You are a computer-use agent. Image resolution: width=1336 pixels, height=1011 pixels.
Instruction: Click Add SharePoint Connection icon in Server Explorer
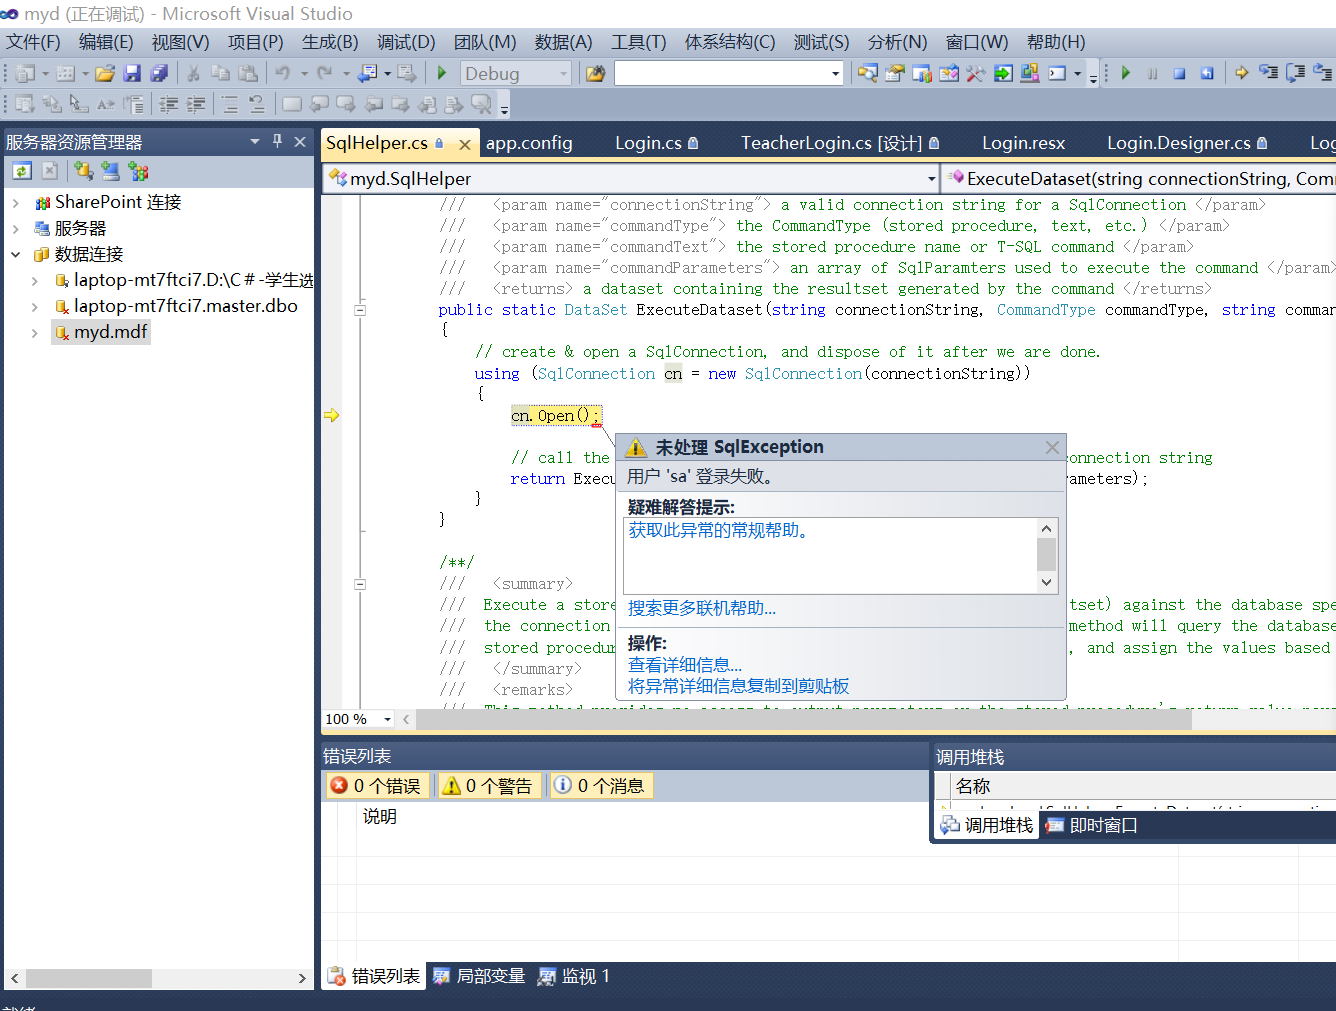[138, 171]
